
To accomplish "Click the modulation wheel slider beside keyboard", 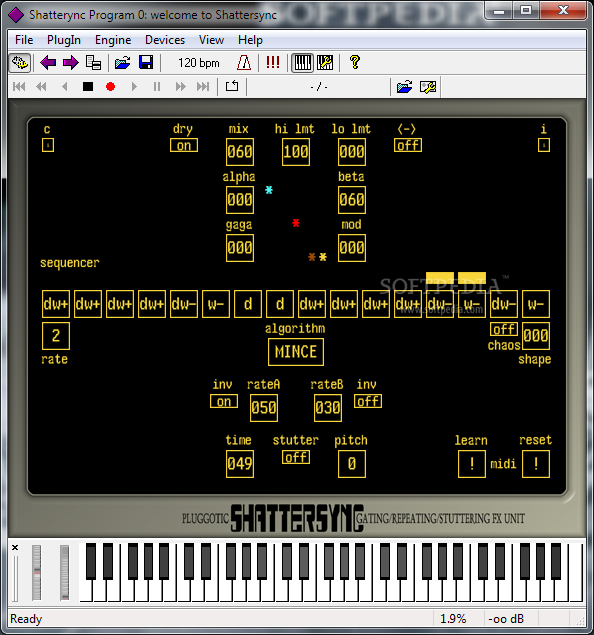I will pos(64,573).
